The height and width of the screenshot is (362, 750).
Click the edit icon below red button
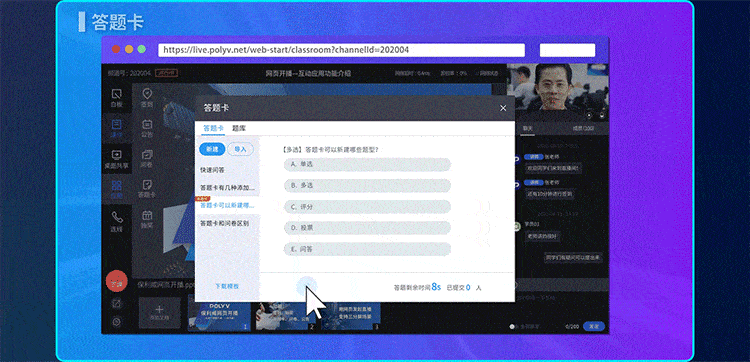[x=116, y=303]
